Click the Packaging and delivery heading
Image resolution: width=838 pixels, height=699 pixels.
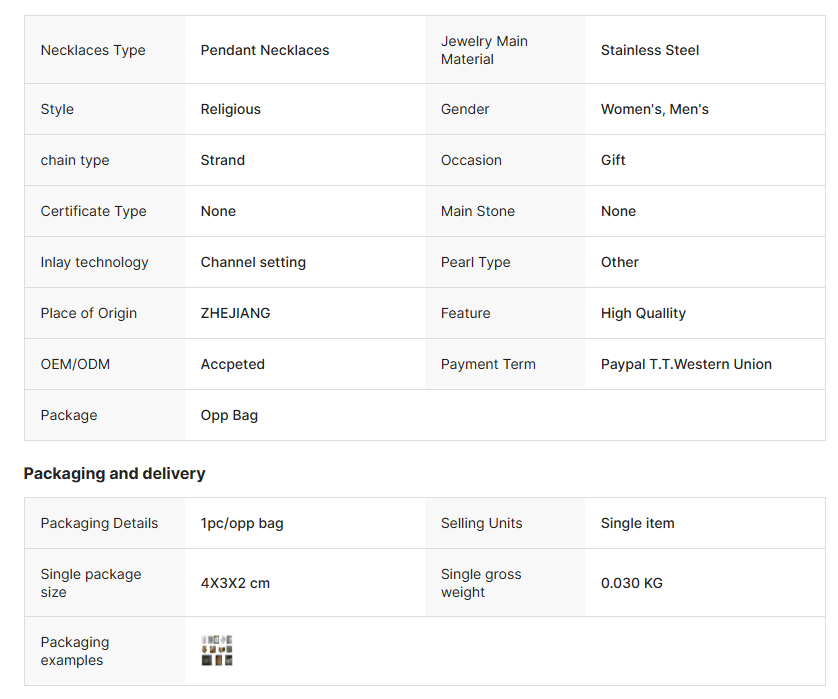pos(115,473)
